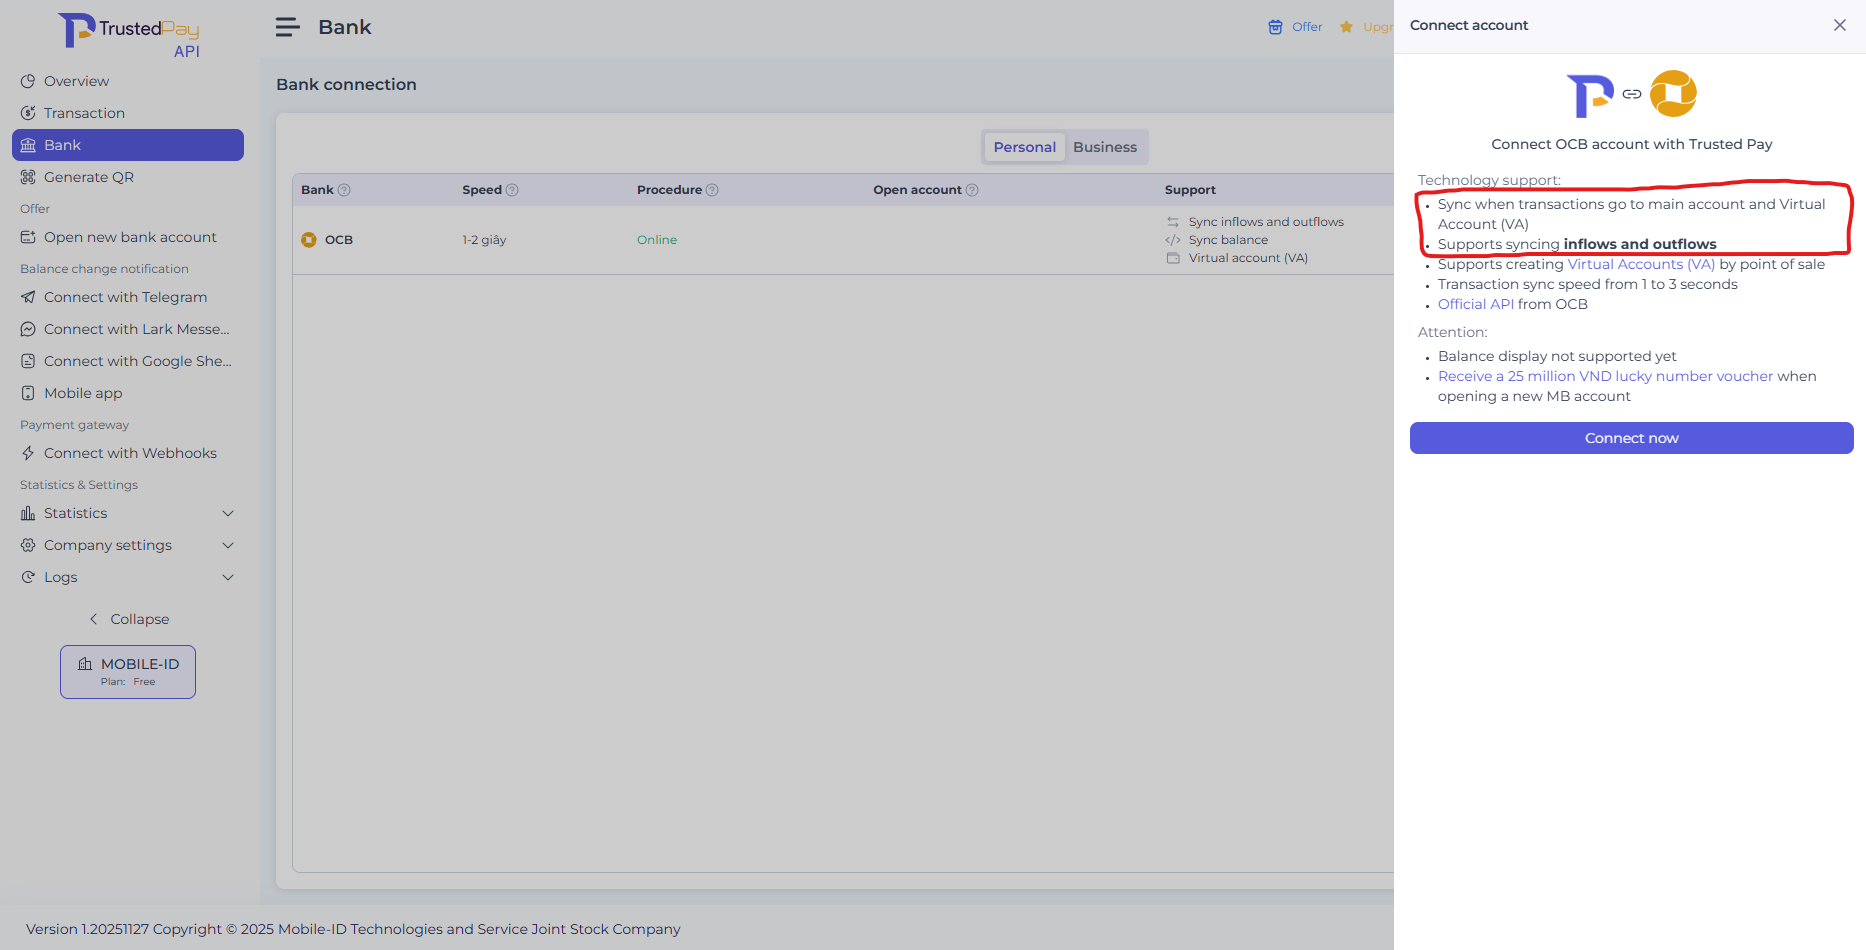Click the MOBILE-ID plan card
1866x950 pixels.
click(128, 672)
